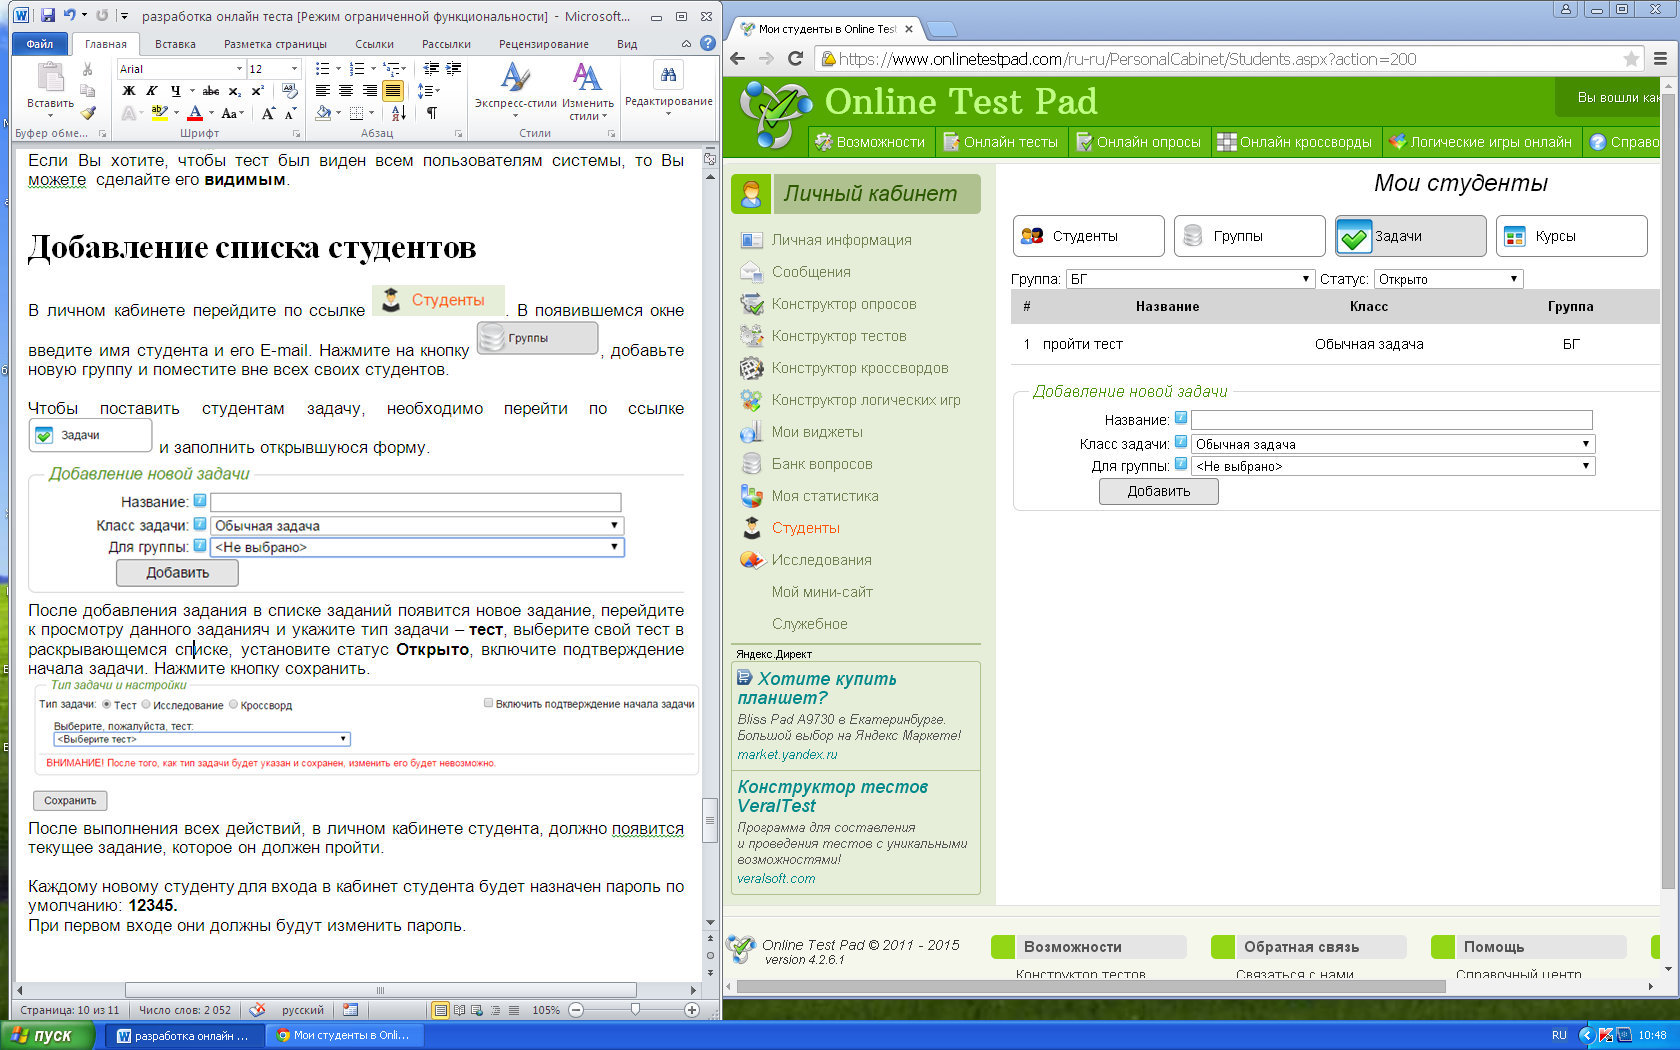Viewport: 1680px width, 1050px height.
Task: Click the Word zoom slider handle
Action: tap(635, 1010)
